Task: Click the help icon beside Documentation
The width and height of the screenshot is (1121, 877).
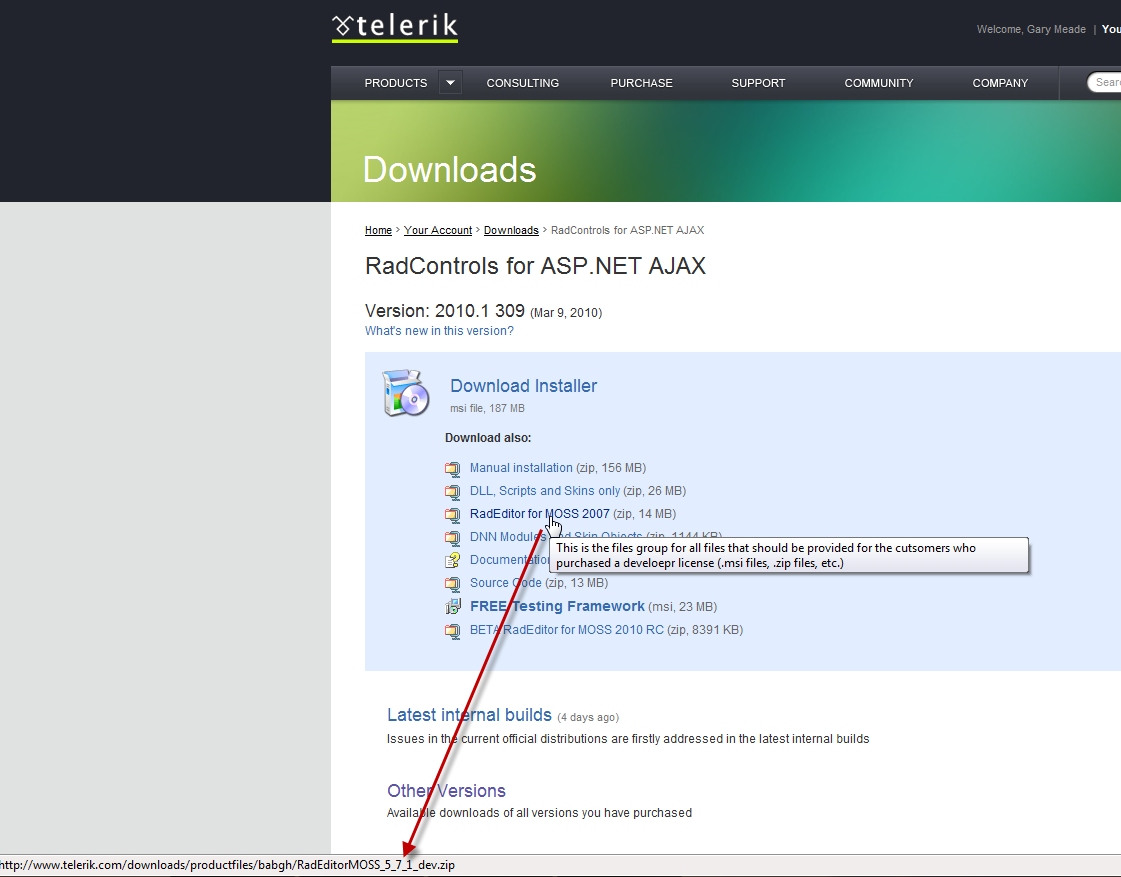Action: click(x=453, y=560)
